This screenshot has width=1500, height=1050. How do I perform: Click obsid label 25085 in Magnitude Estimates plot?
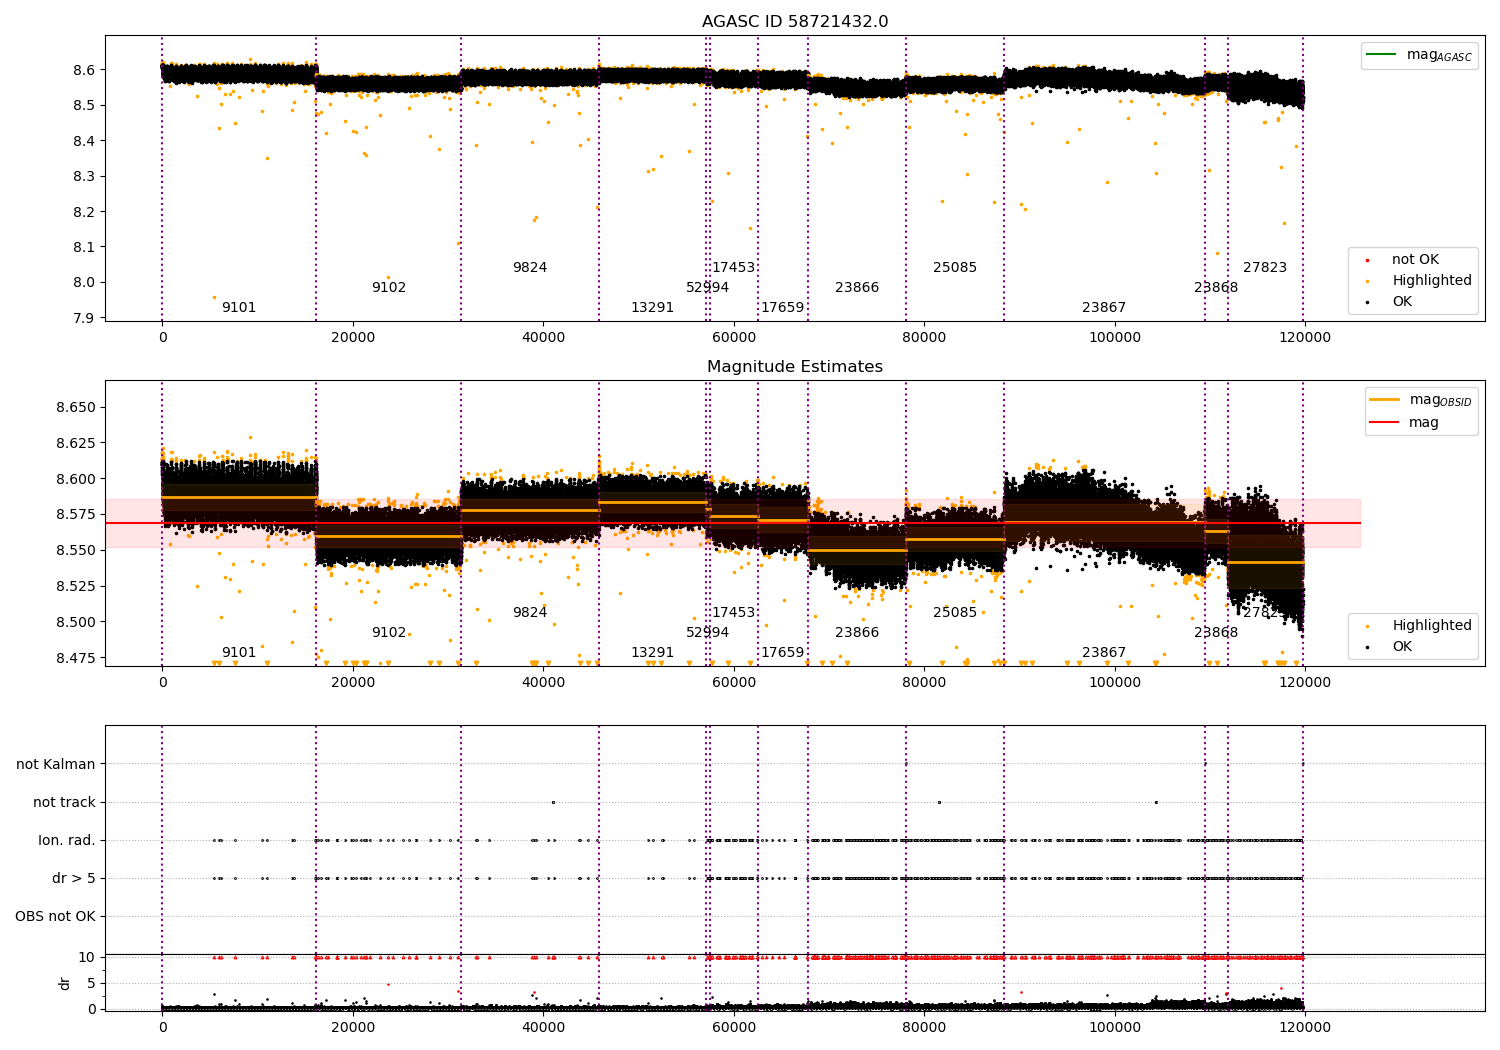click(x=955, y=613)
